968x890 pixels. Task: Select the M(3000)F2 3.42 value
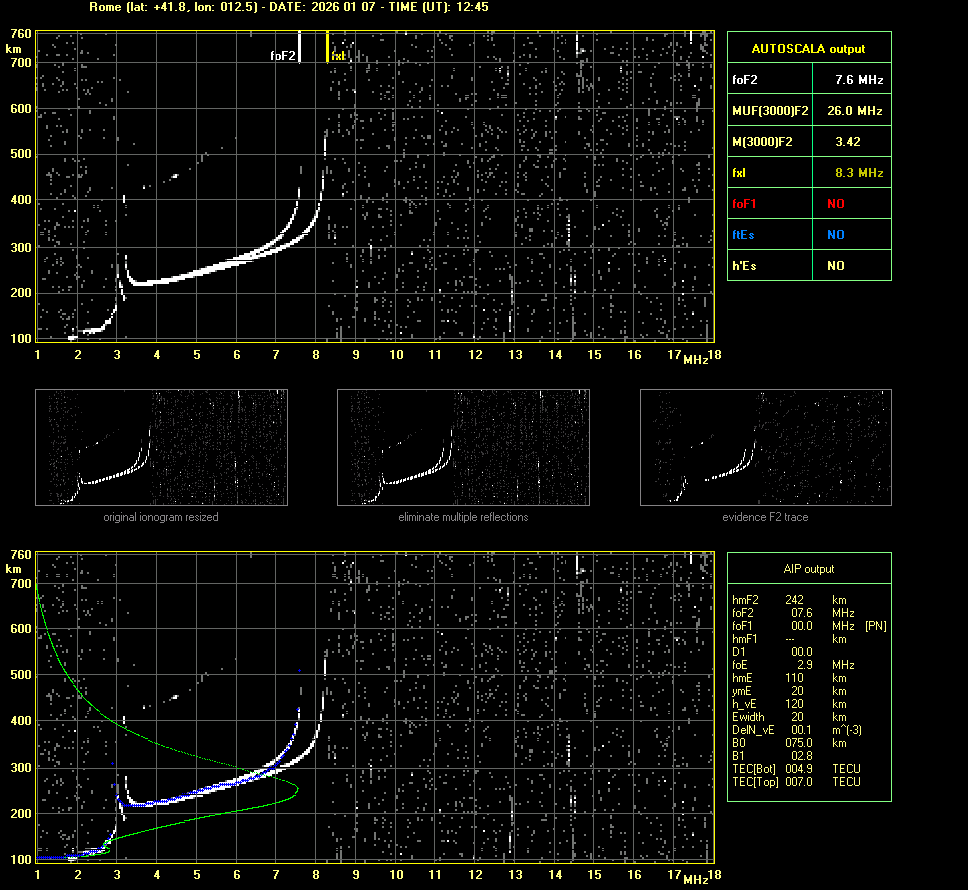[x=847, y=142]
